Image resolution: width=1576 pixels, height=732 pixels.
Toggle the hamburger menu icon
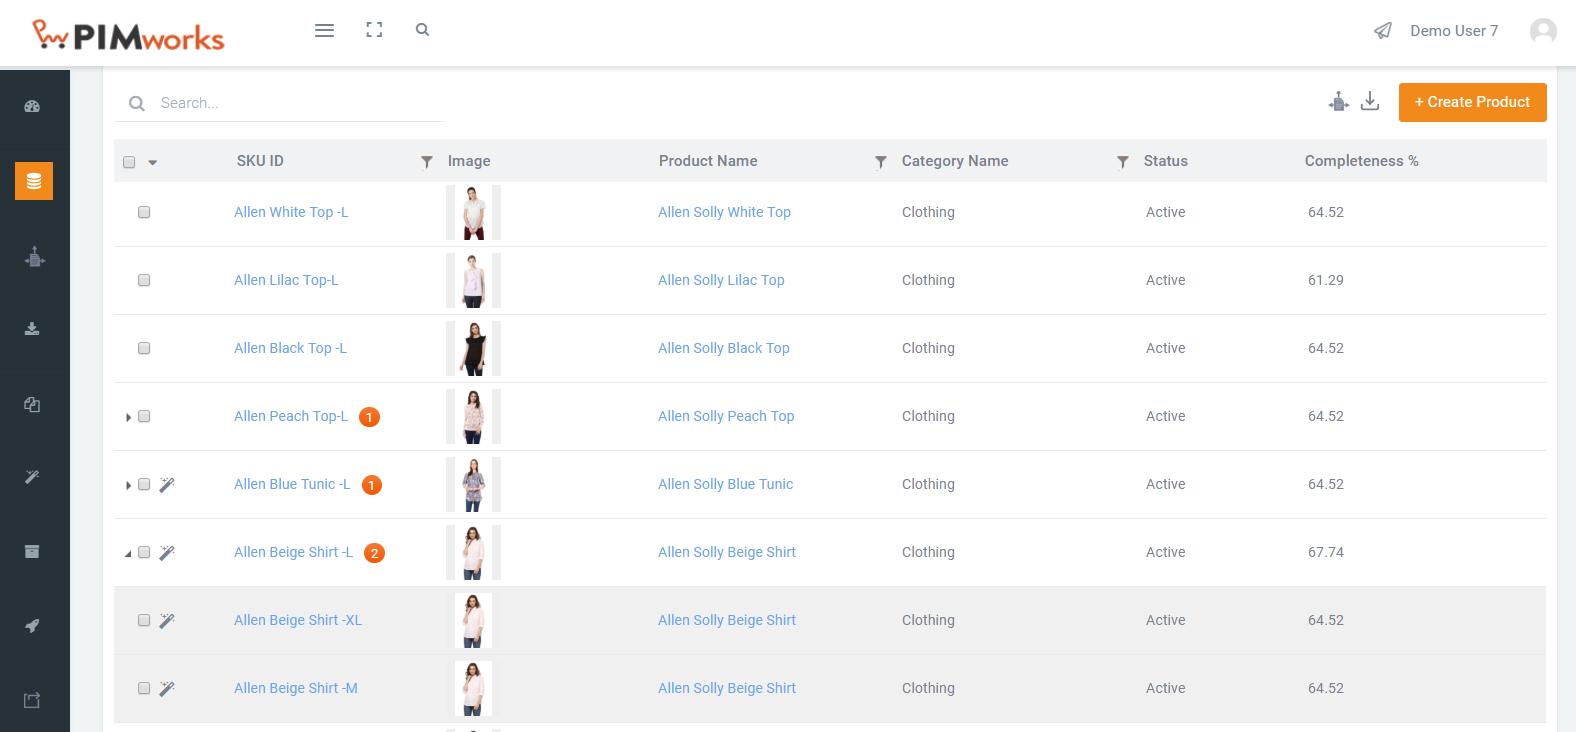coord(324,30)
